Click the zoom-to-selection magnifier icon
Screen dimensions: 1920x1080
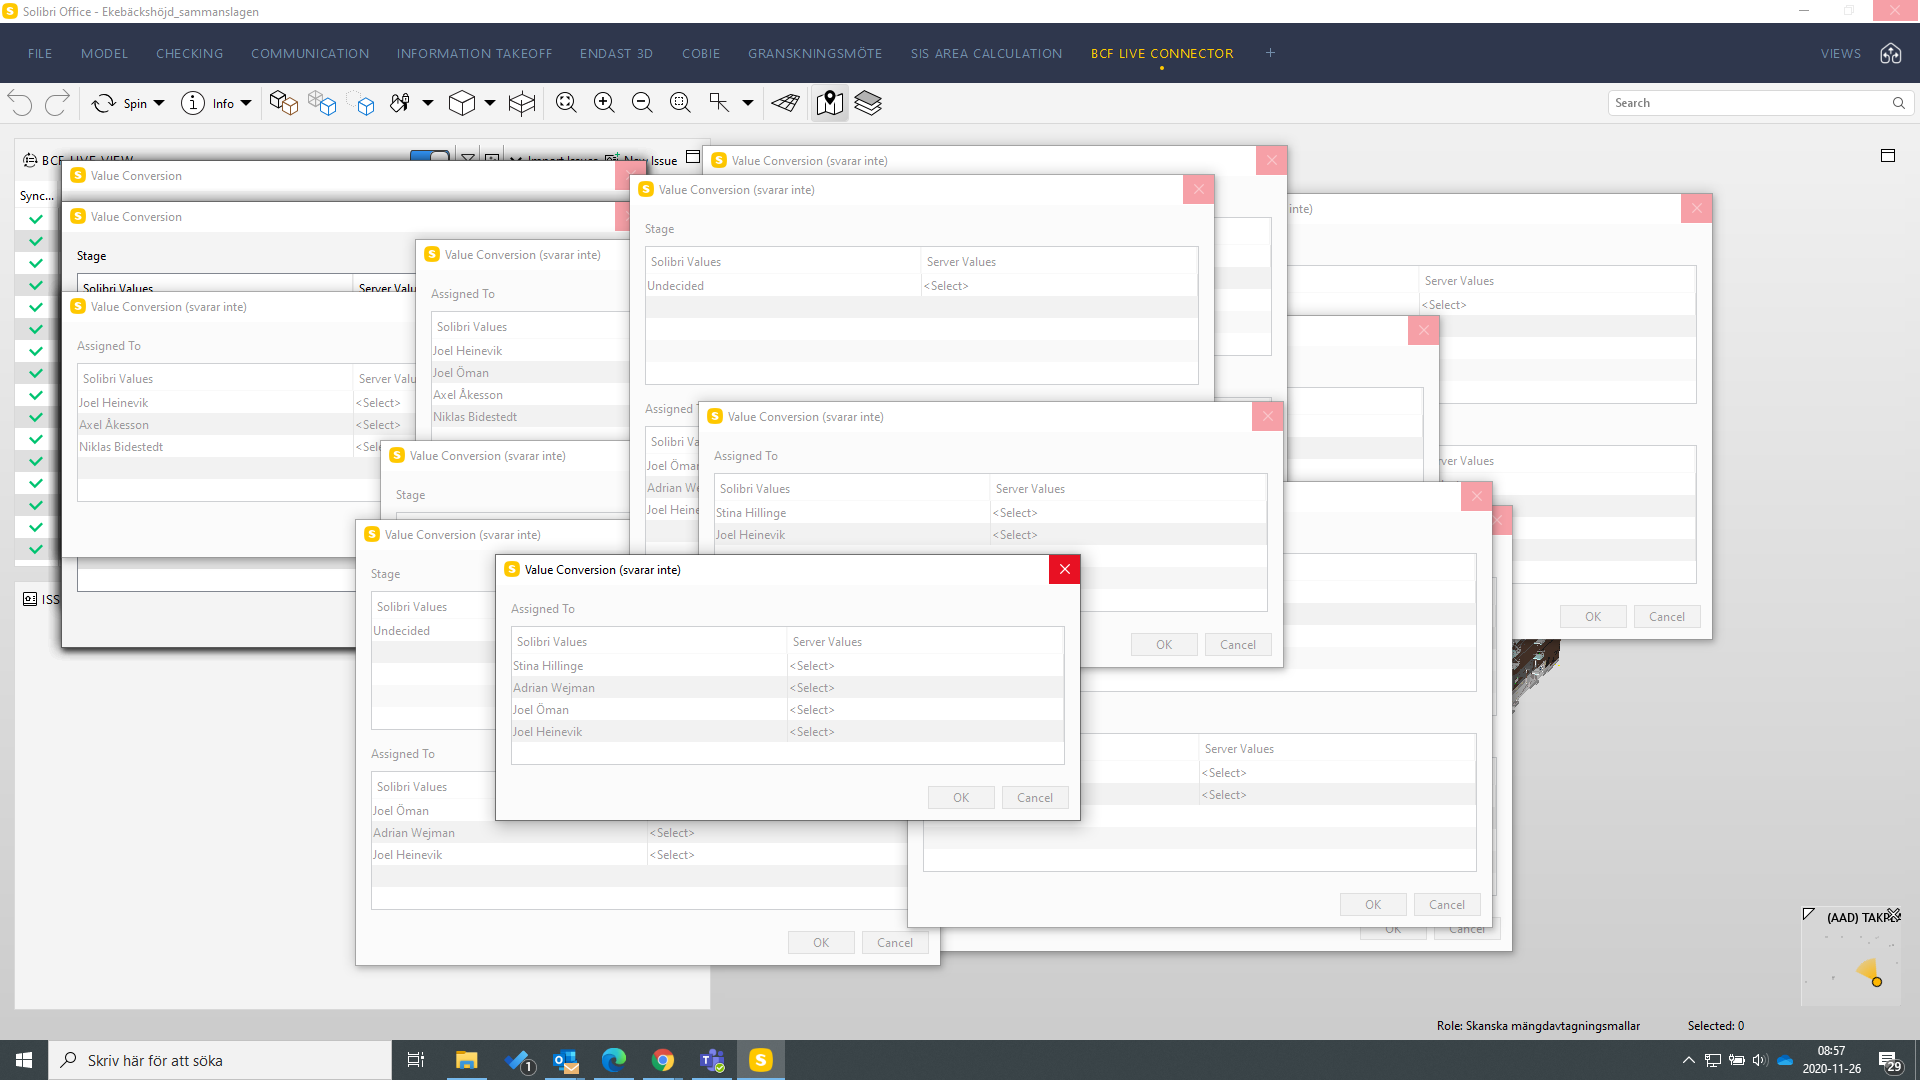click(680, 103)
